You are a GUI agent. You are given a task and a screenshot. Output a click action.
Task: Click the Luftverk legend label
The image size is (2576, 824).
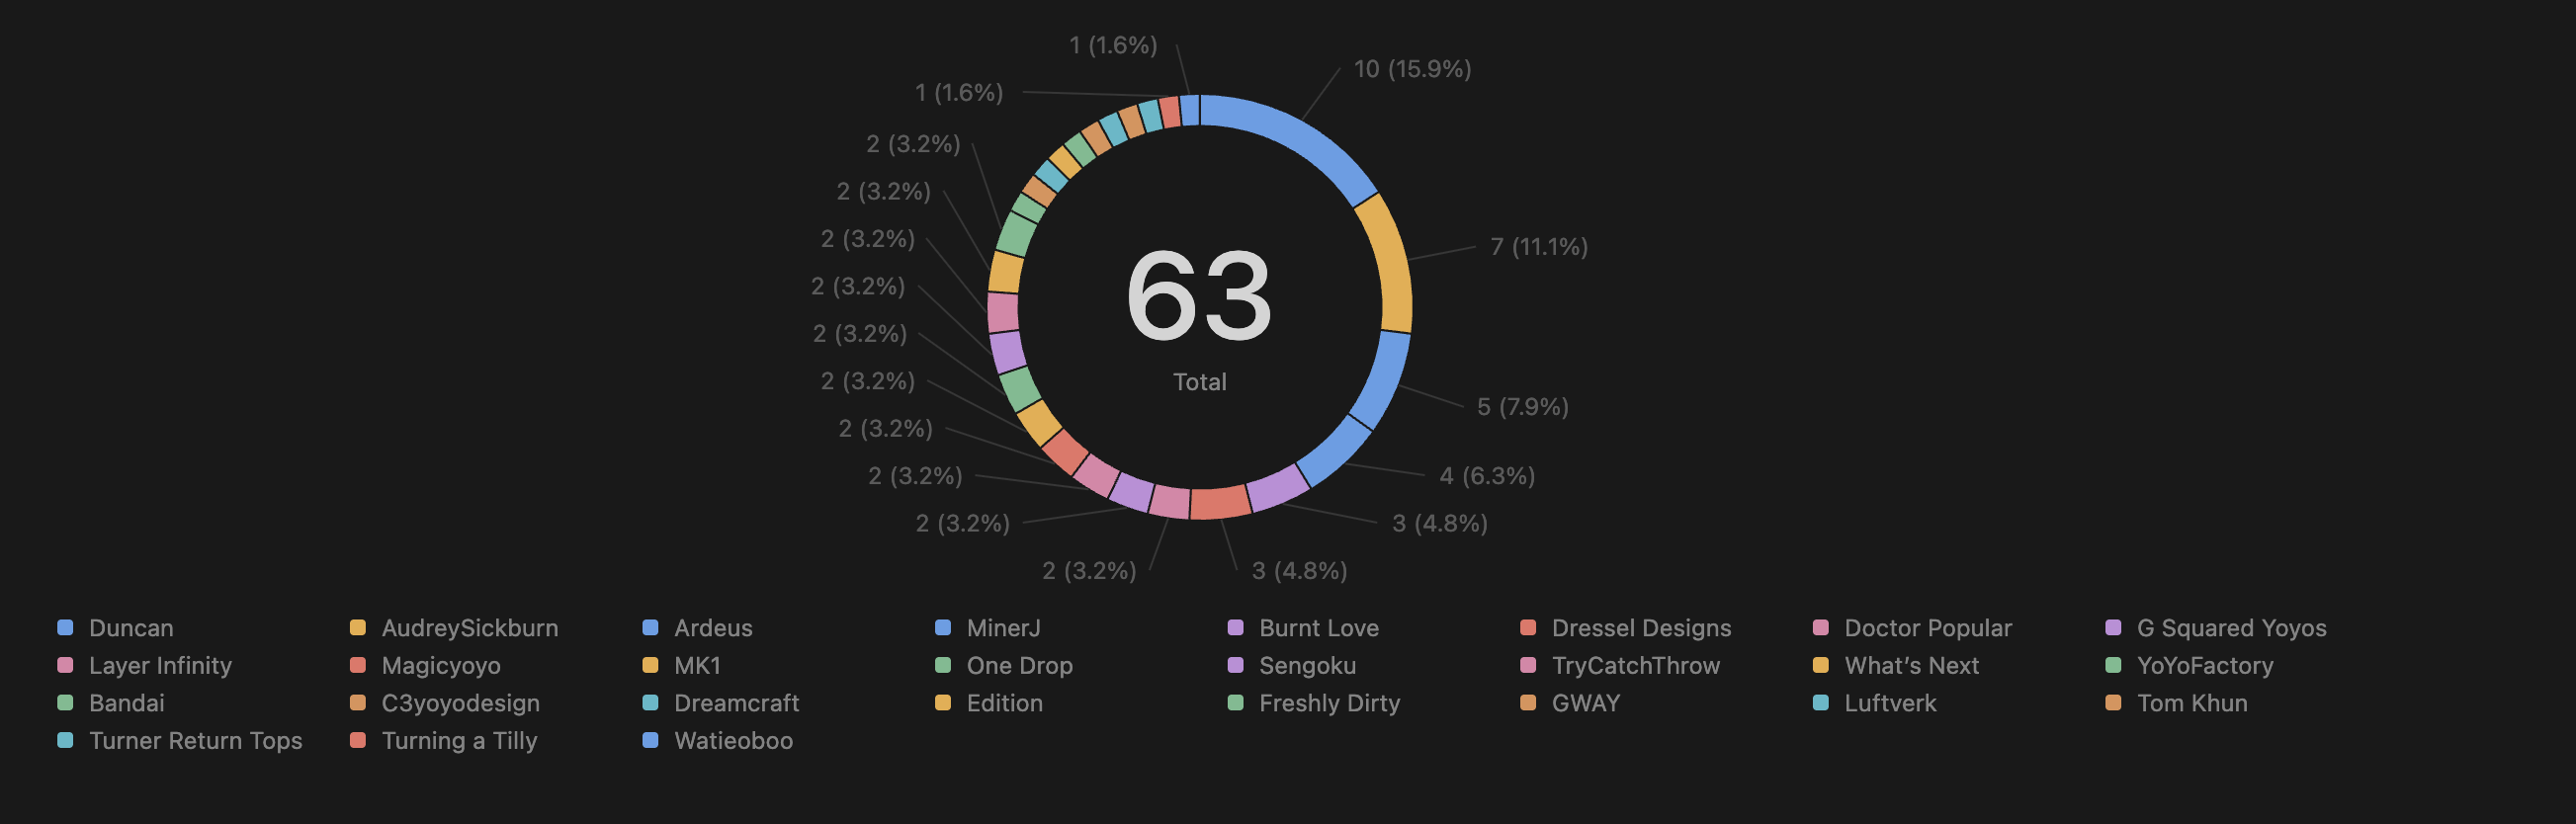pos(1890,703)
